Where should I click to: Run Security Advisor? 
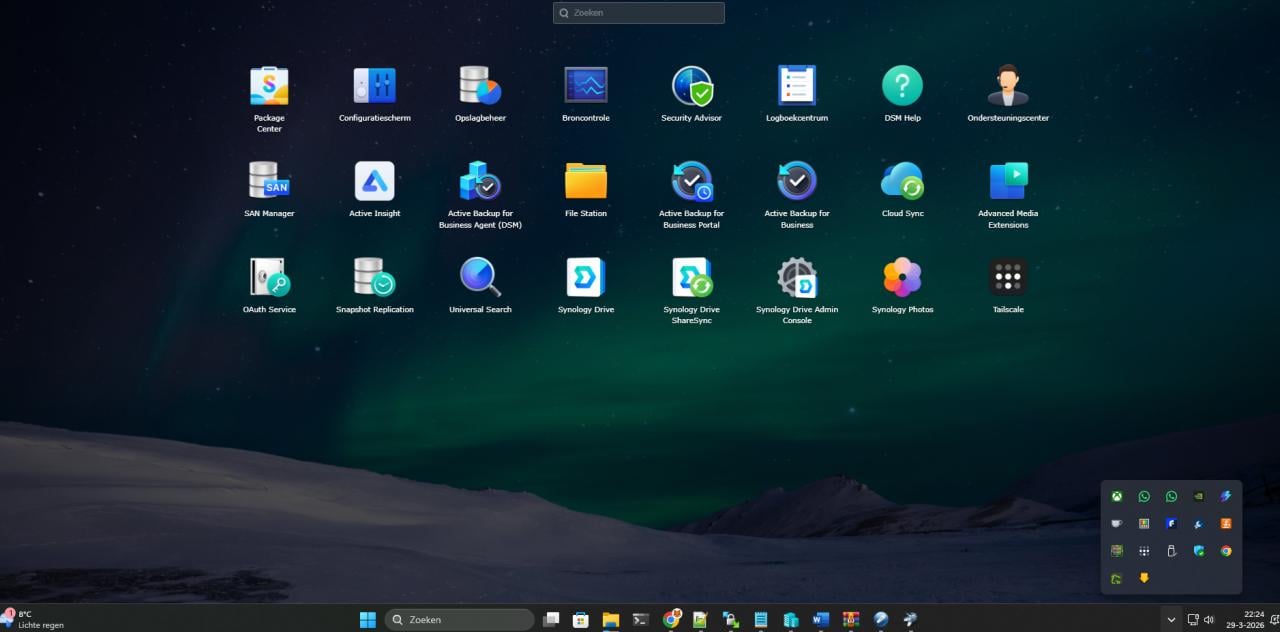pos(691,85)
